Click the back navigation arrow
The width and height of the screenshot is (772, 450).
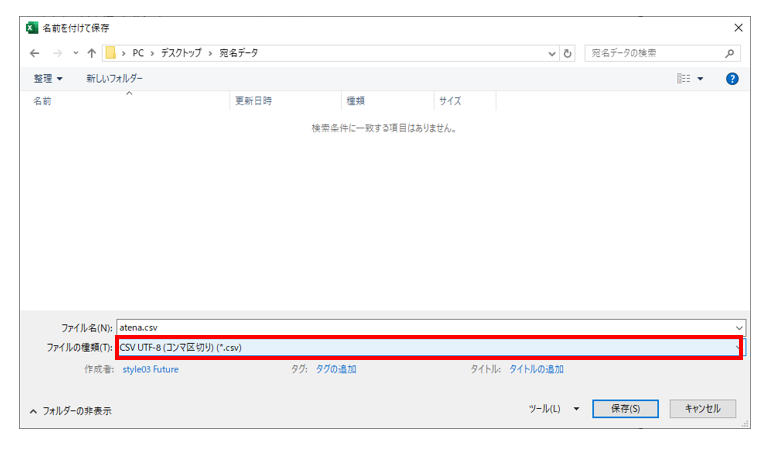(x=35, y=53)
